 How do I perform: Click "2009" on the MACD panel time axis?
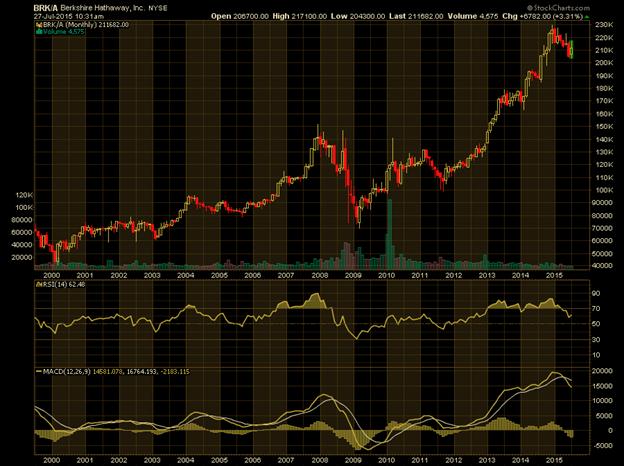[353, 460]
